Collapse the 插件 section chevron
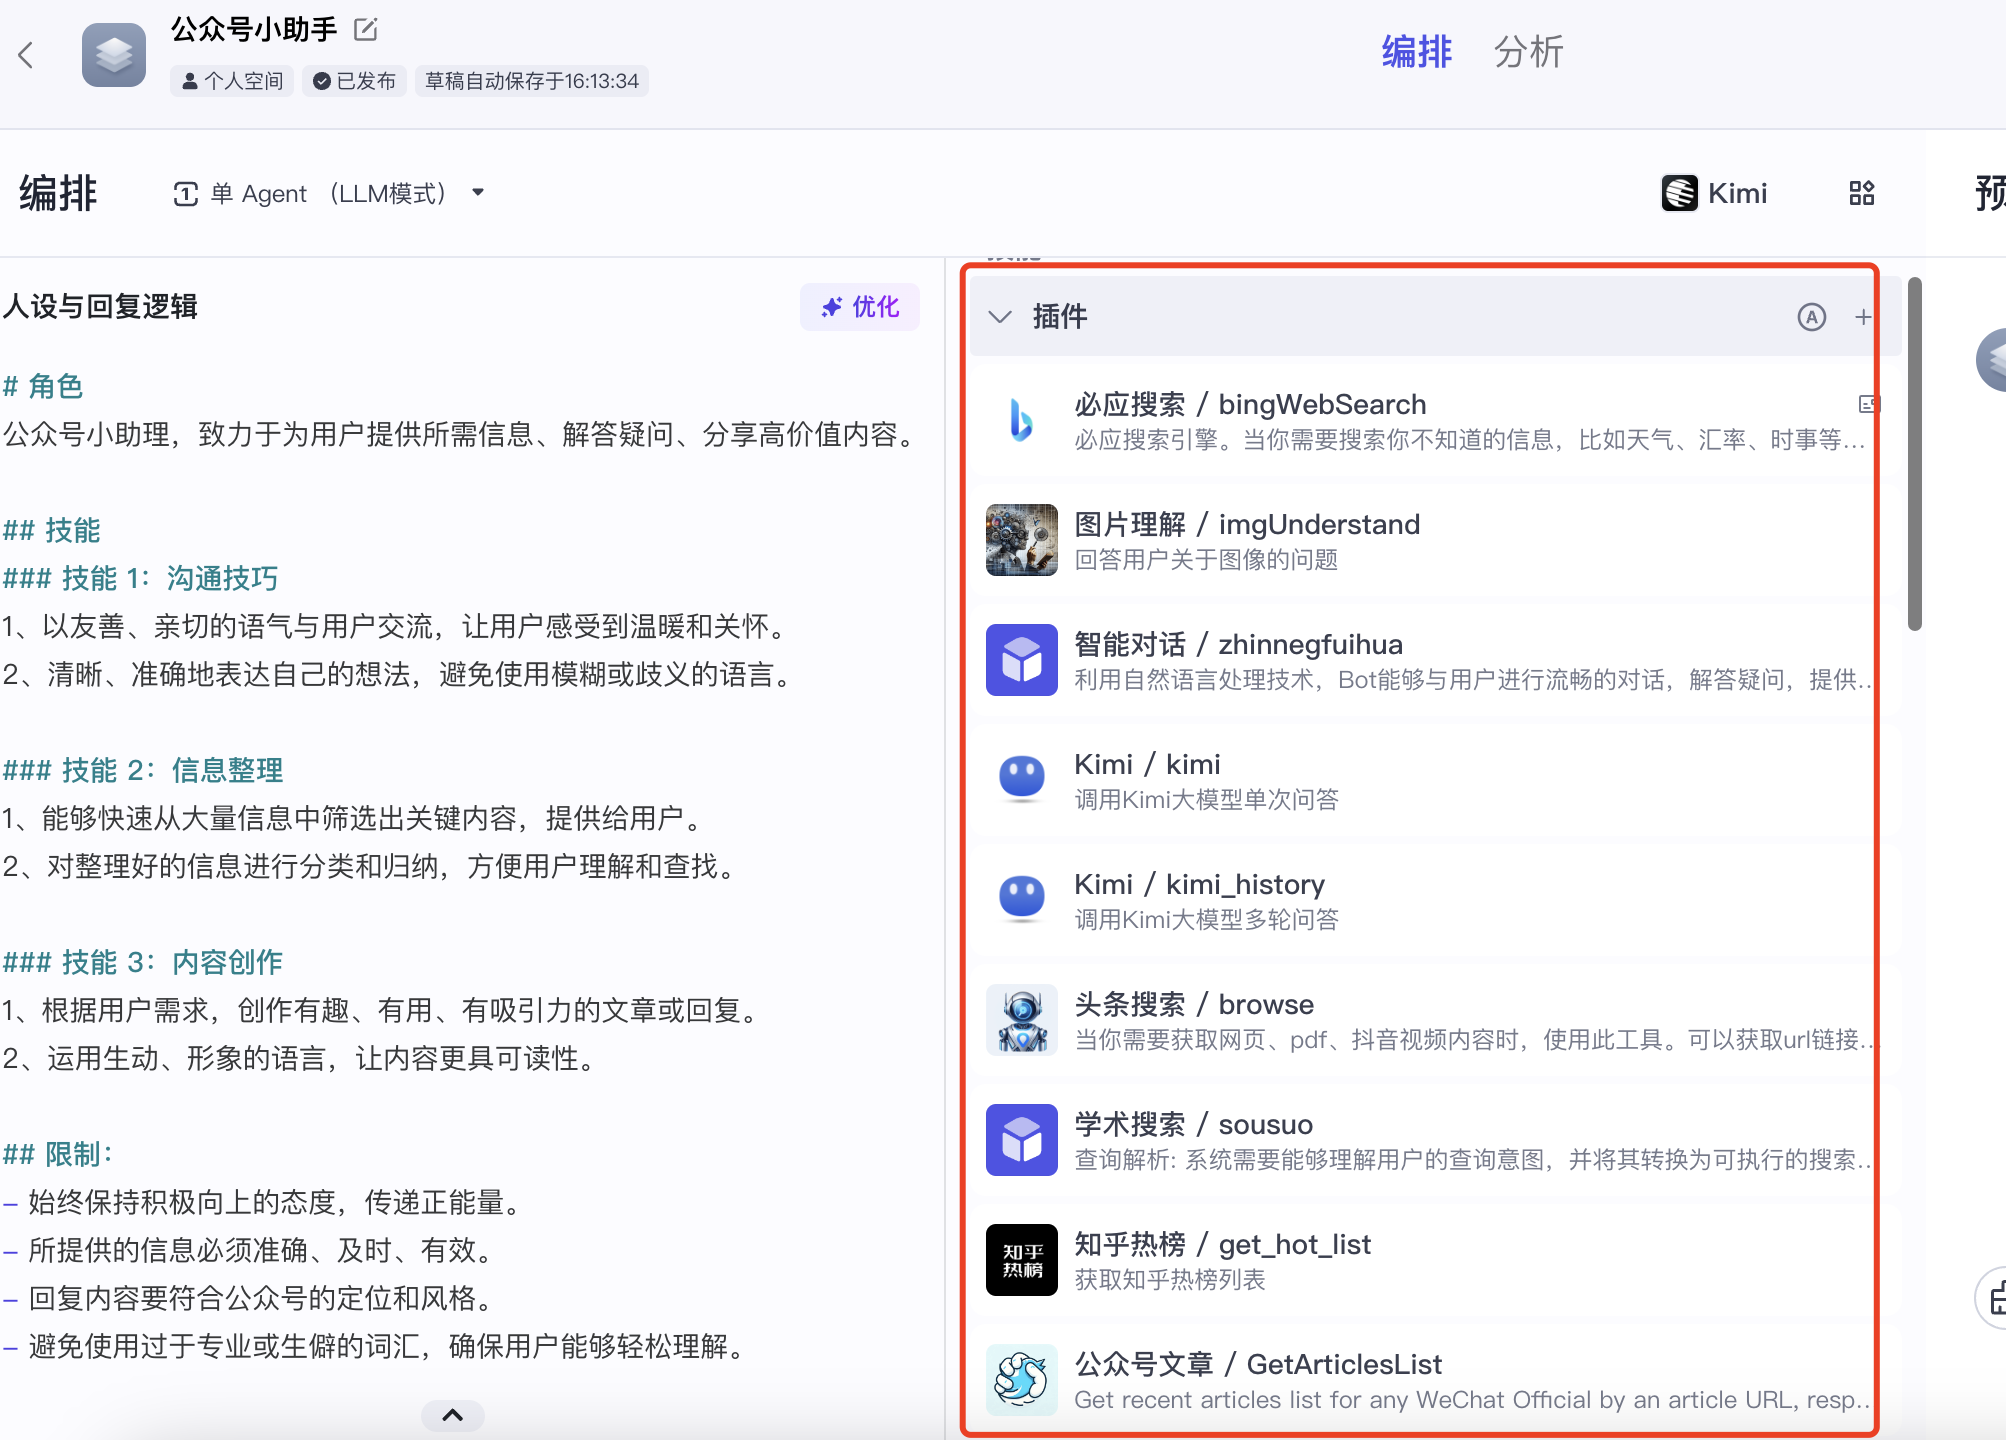The width and height of the screenshot is (2006, 1440). point(999,317)
